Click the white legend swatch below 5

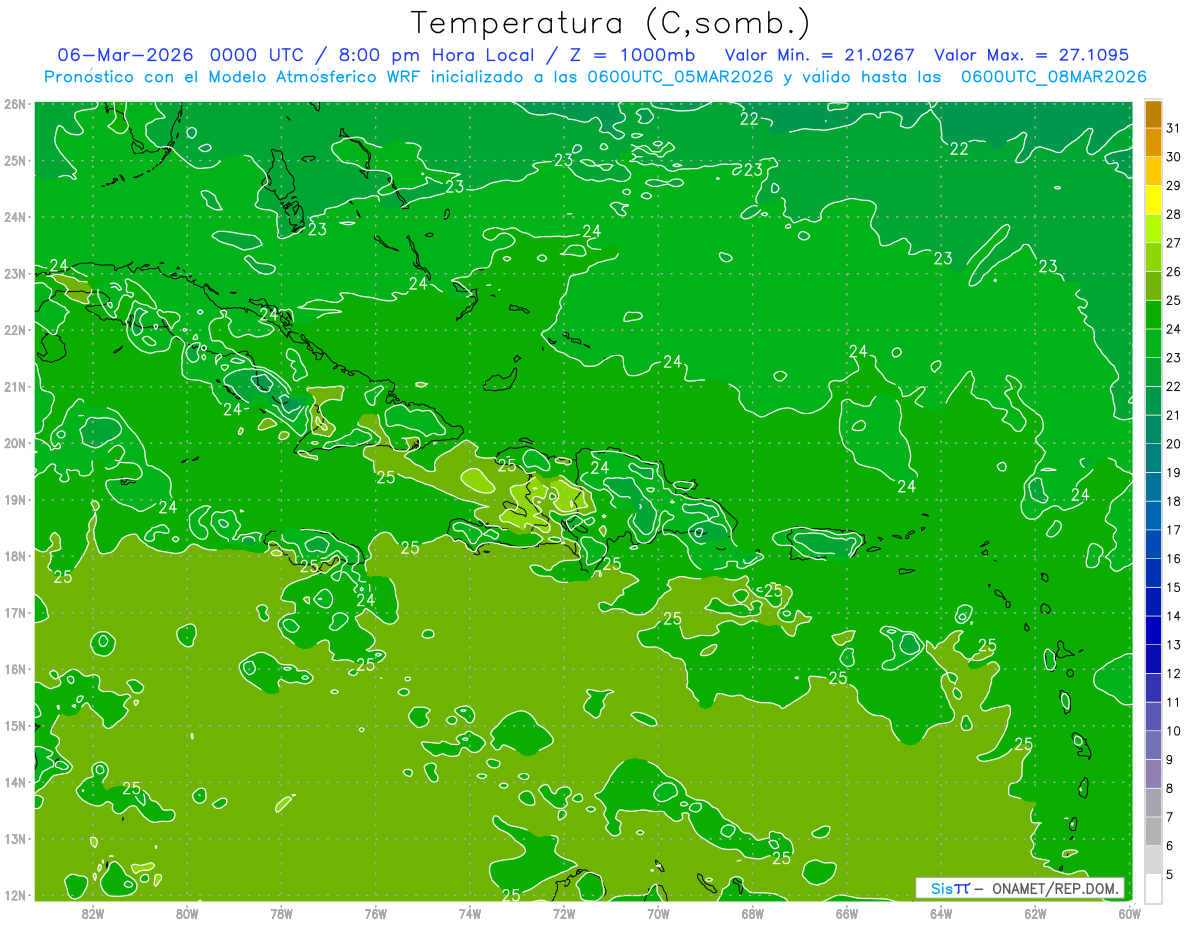[1153, 888]
